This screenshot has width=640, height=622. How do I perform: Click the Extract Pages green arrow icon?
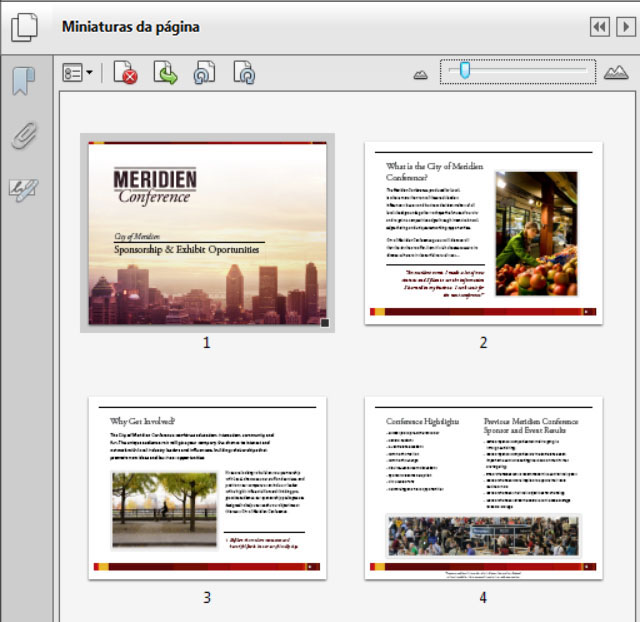click(165, 73)
